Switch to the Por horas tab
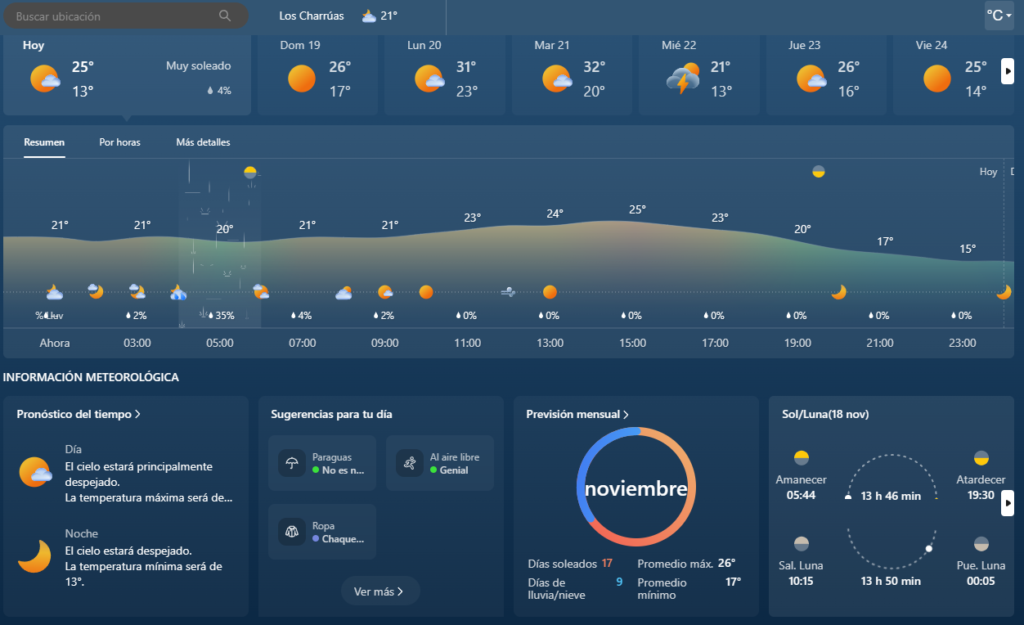The width and height of the screenshot is (1024, 625). coord(120,142)
